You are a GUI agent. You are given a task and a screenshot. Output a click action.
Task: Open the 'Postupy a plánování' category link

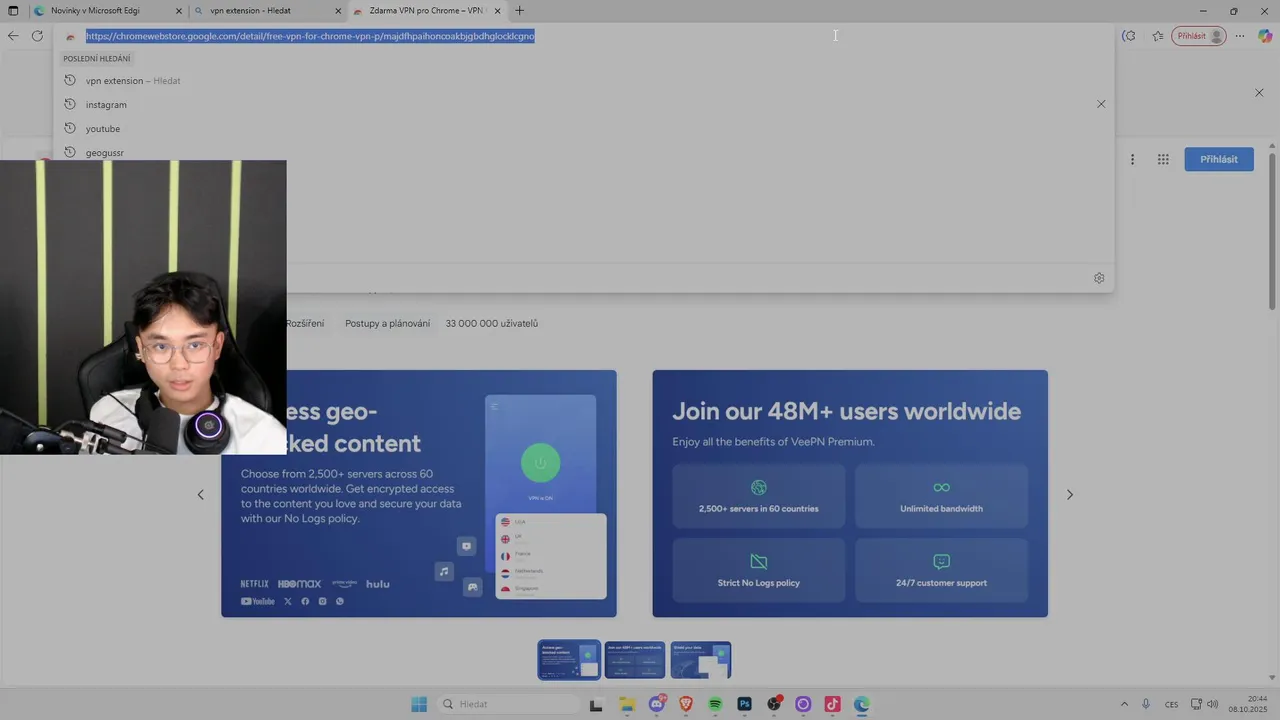click(388, 323)
